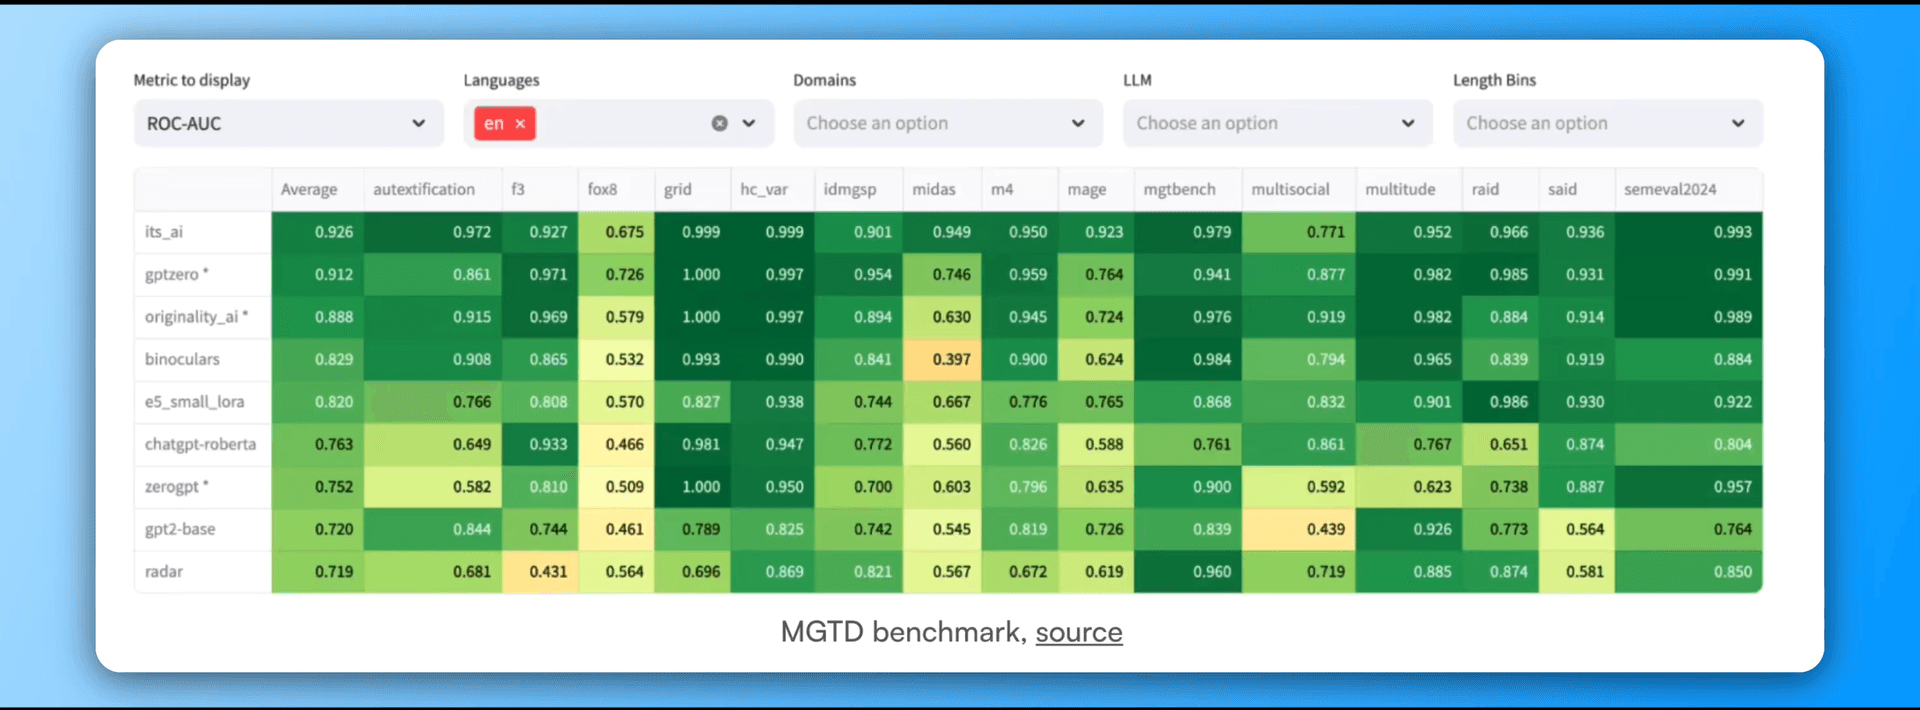The image size is (1920, 710).
Task: Click the grid column header
Action: pyautogui.click(x=692, y=189)
